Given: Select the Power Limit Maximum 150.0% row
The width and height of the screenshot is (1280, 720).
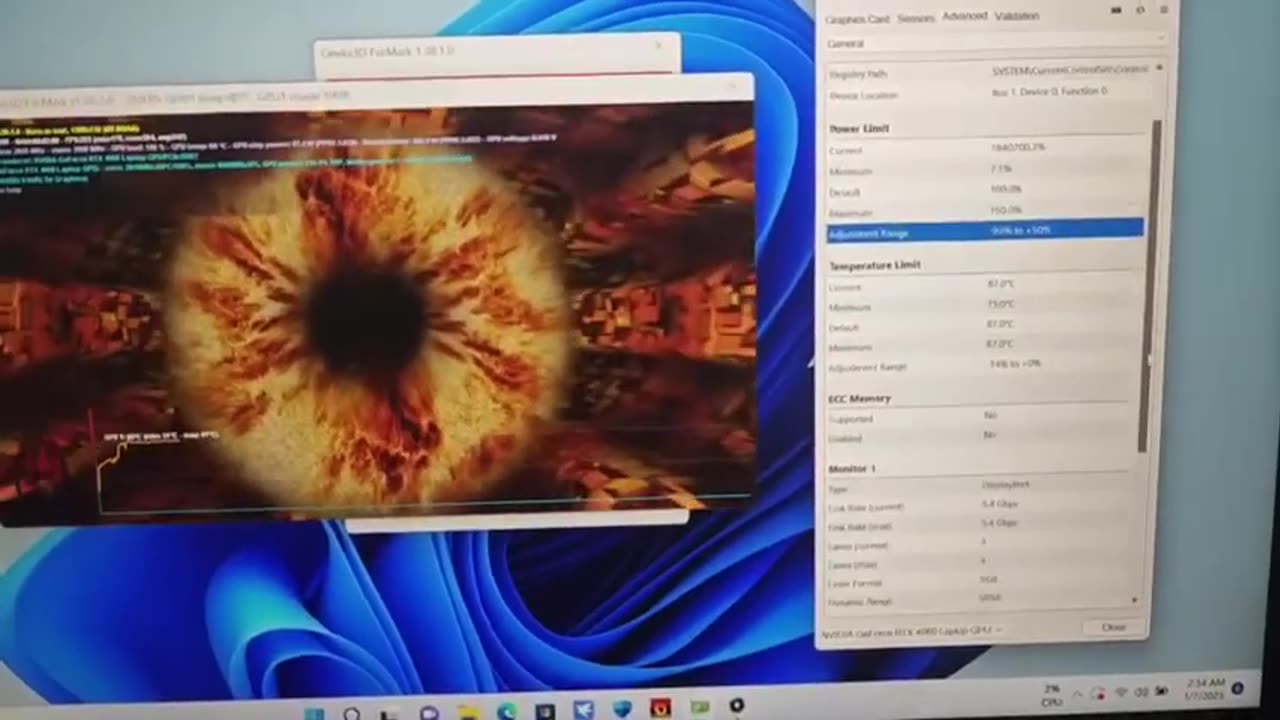Looking at the screenshot, I should pyautogui.click(x=987, y=211).
